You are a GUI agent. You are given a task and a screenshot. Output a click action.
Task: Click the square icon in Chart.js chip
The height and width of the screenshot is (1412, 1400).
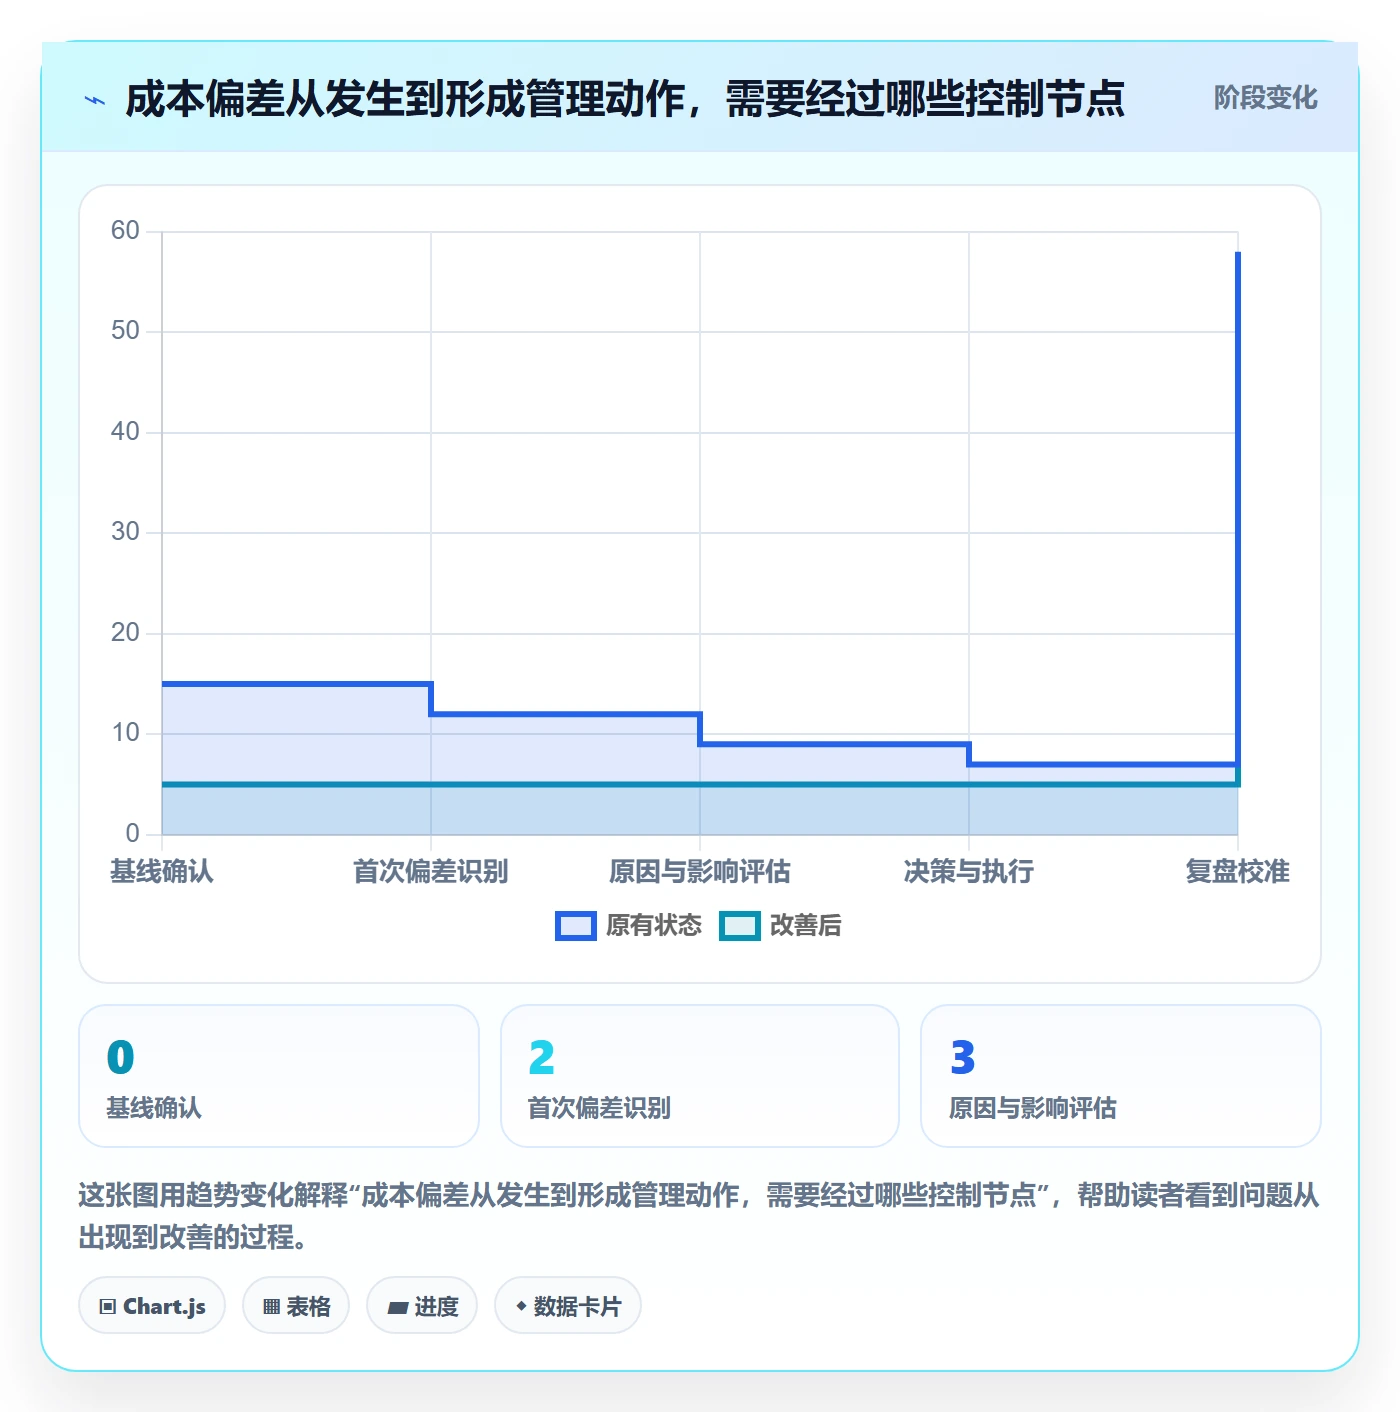108,1307
